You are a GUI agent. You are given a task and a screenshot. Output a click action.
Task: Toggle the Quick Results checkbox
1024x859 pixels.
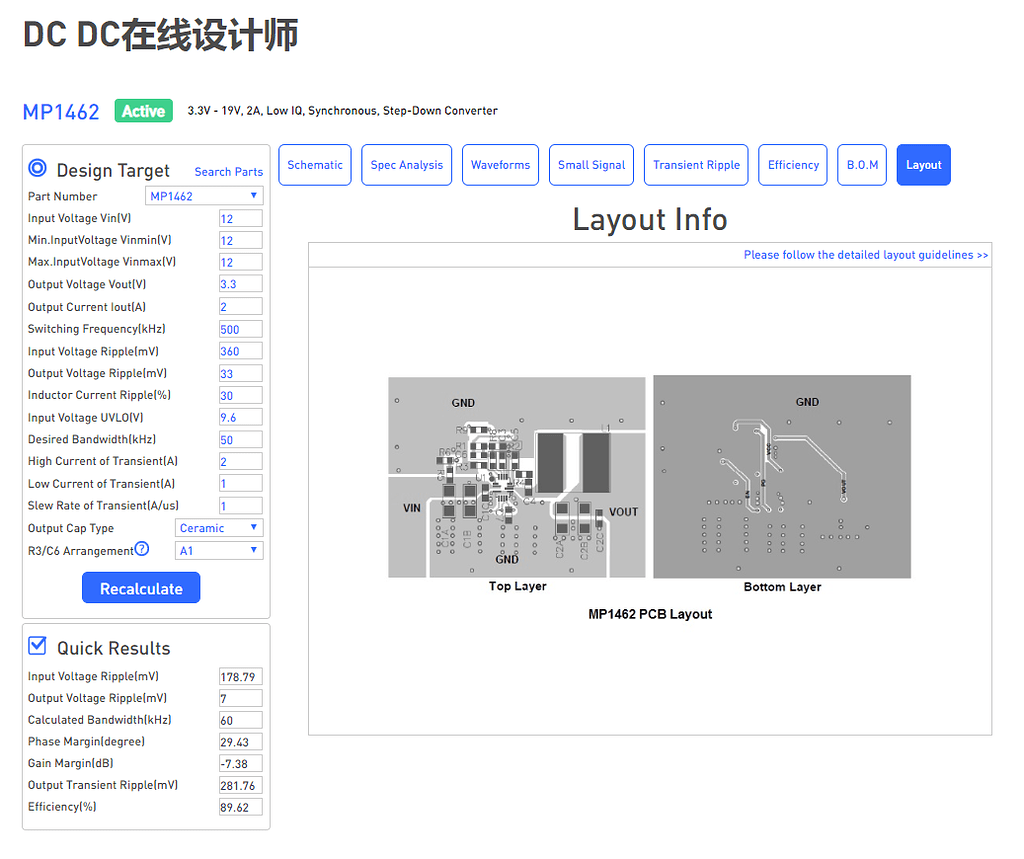pos(36,645)
